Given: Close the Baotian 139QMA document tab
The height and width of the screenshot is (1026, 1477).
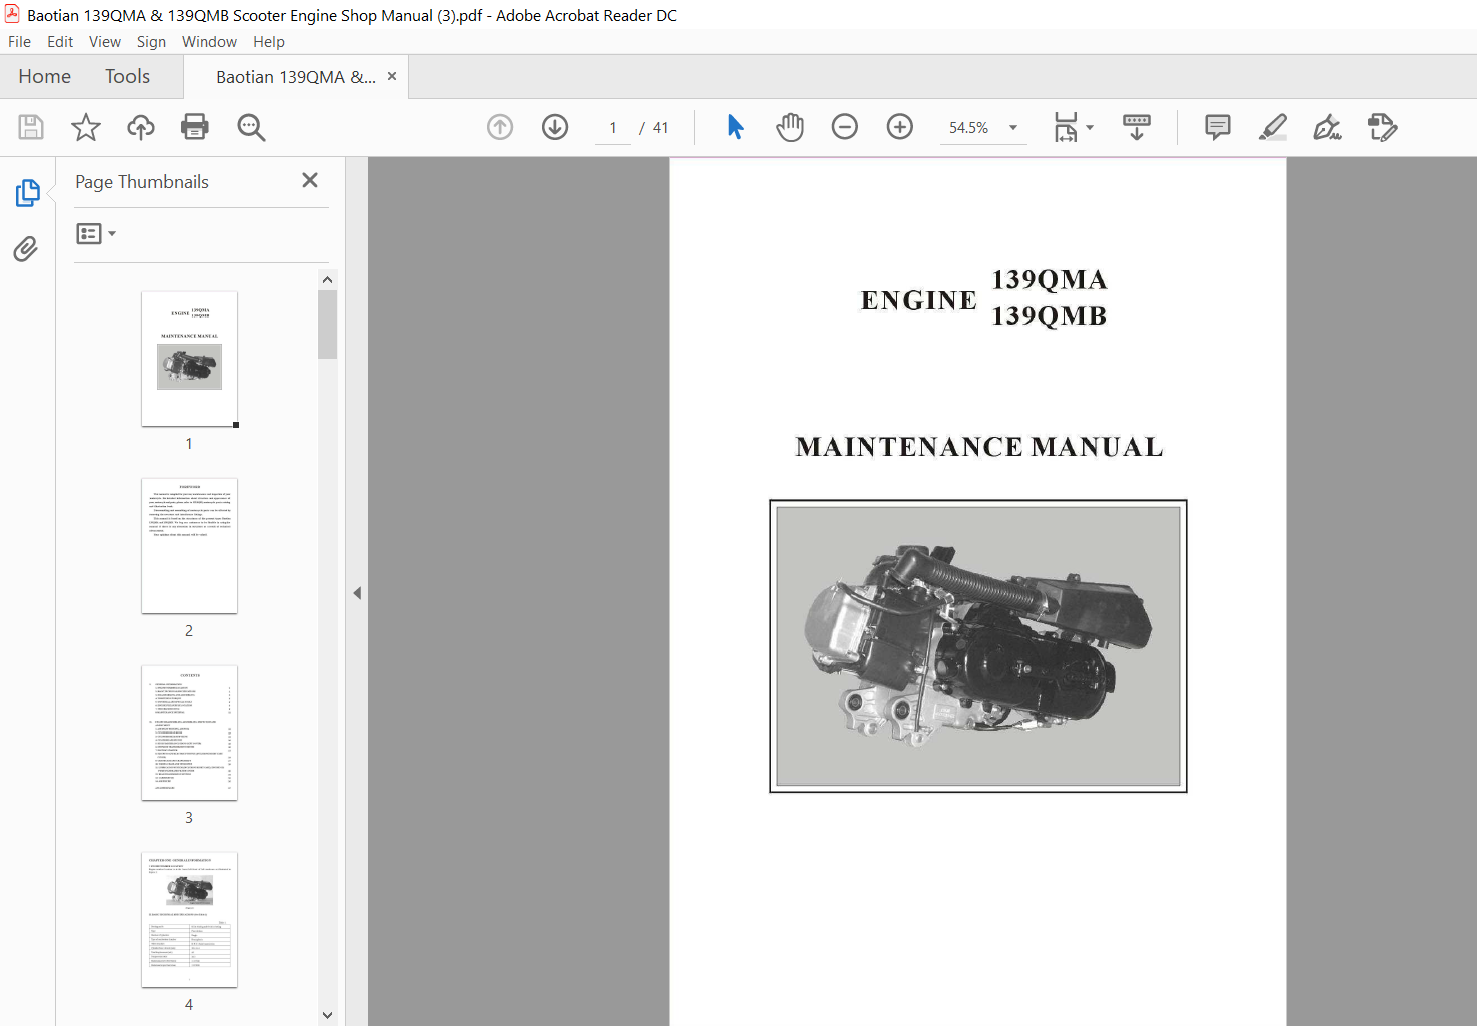Looking at the screenshot, I should 392,76.
